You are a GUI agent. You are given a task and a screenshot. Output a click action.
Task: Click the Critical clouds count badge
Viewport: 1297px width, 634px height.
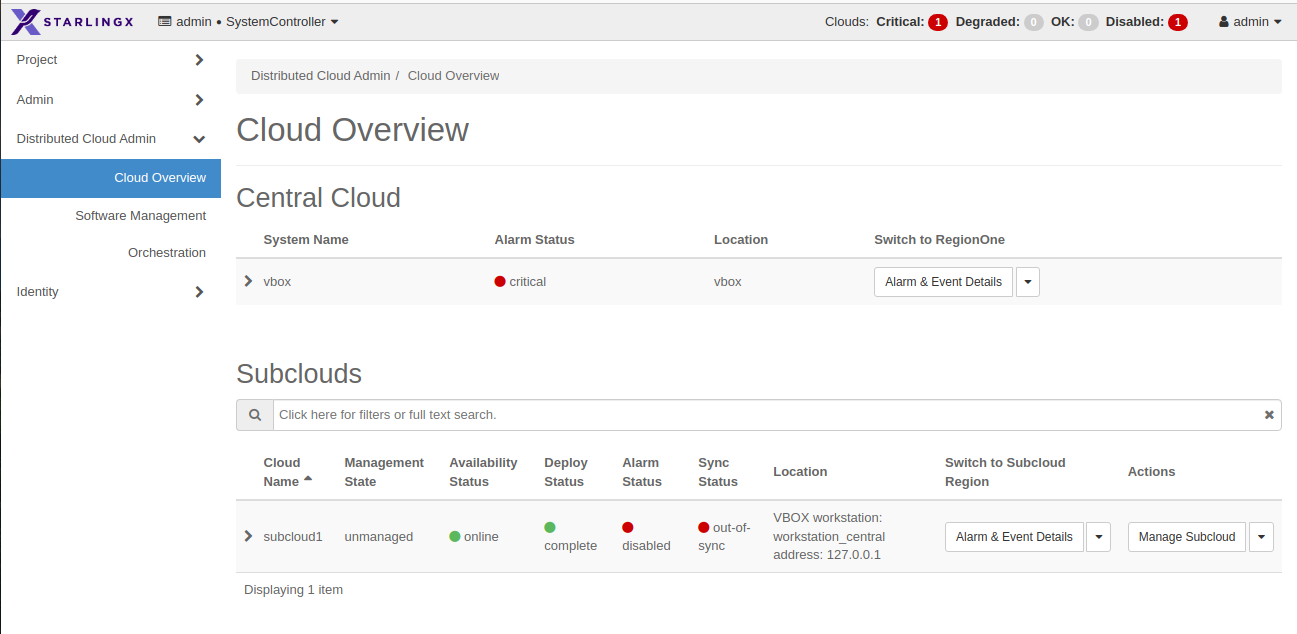pyautogui.click(x=937, y=22)
